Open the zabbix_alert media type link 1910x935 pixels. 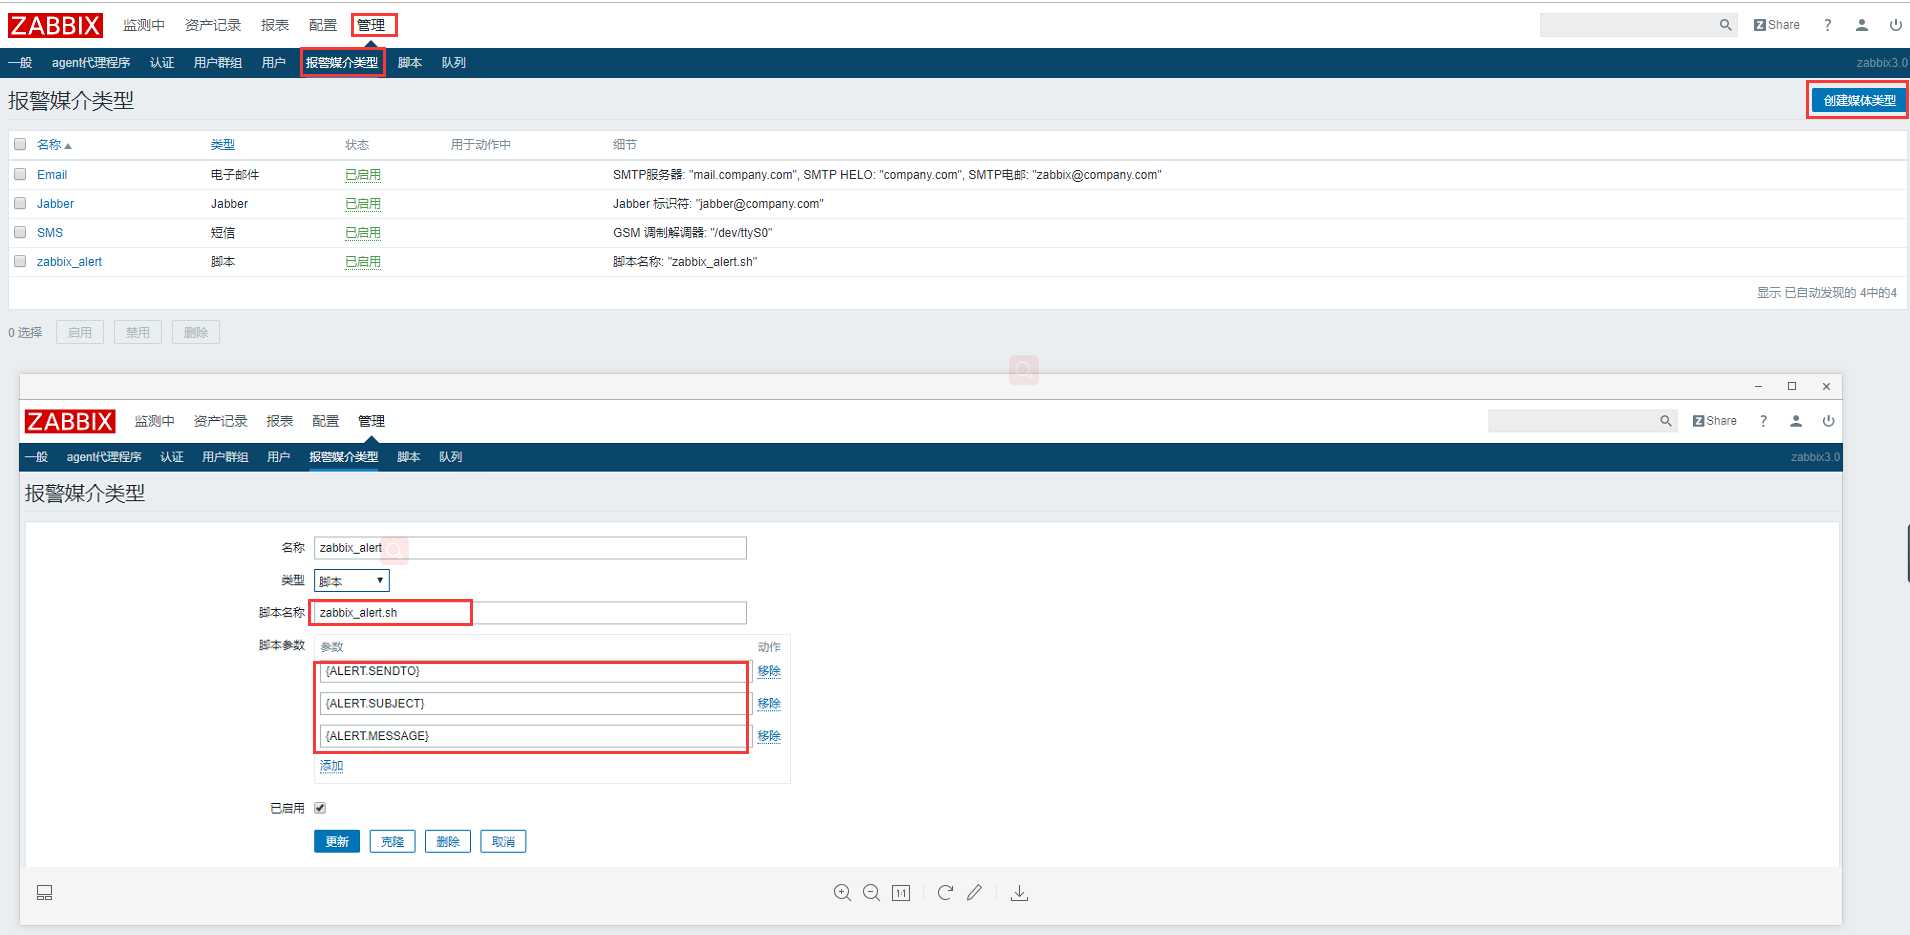tap(69, 262)
